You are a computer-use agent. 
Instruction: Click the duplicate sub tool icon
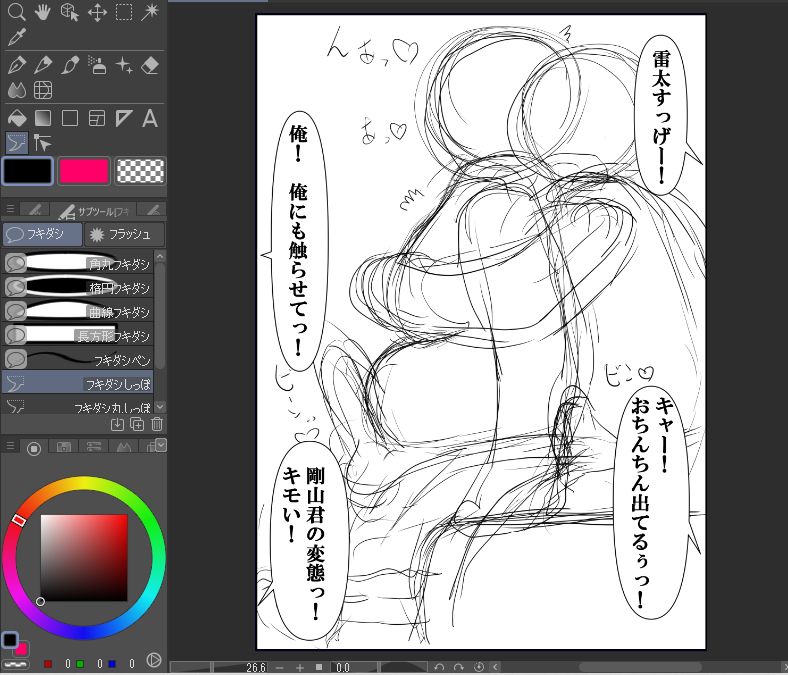pyautogui.click(x=137, y=424)
